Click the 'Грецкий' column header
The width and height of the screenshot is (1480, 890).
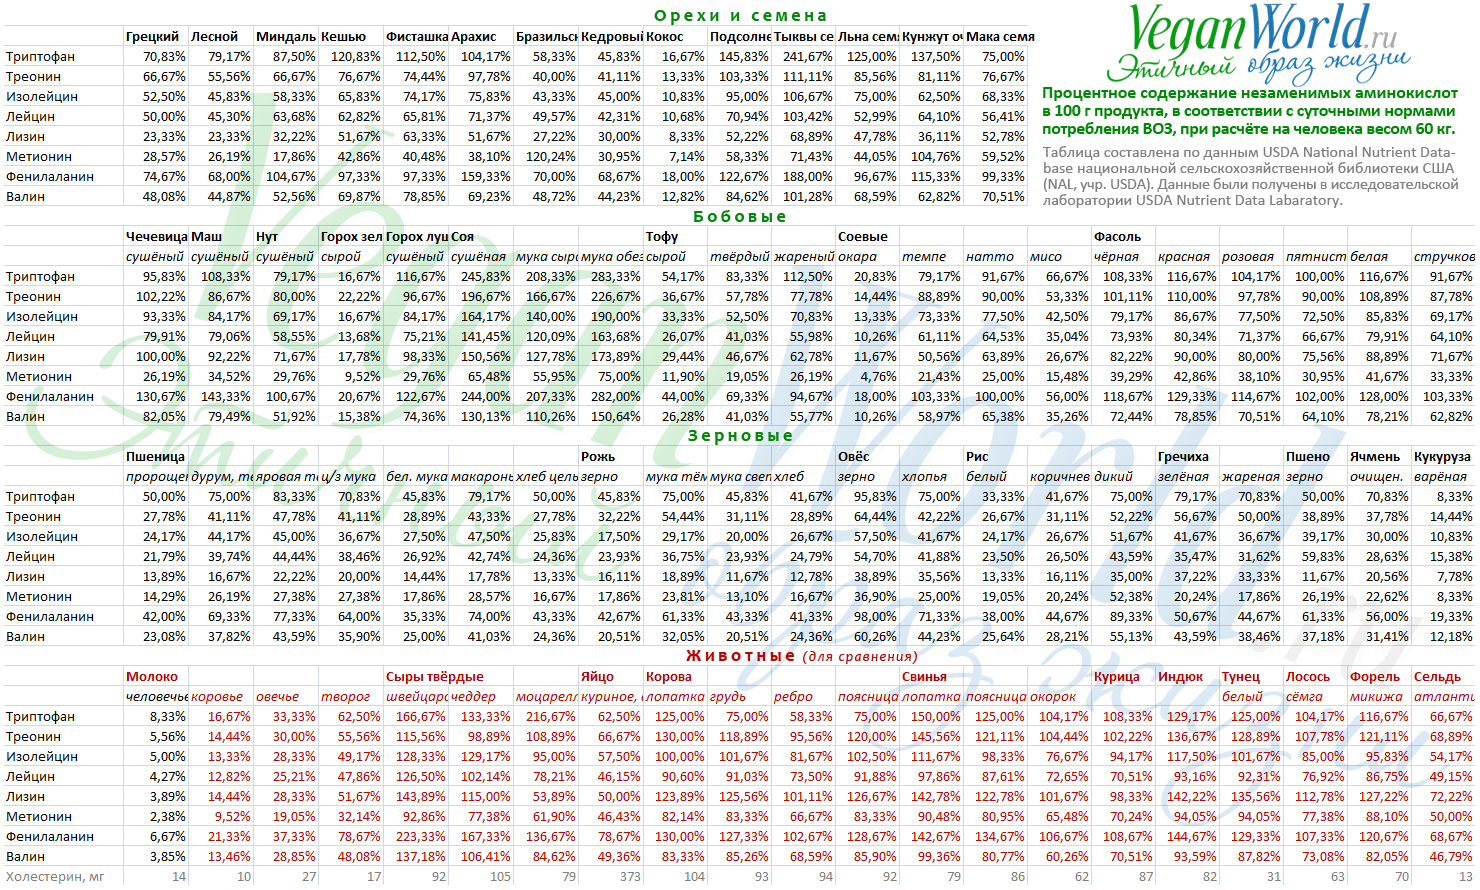152,36
